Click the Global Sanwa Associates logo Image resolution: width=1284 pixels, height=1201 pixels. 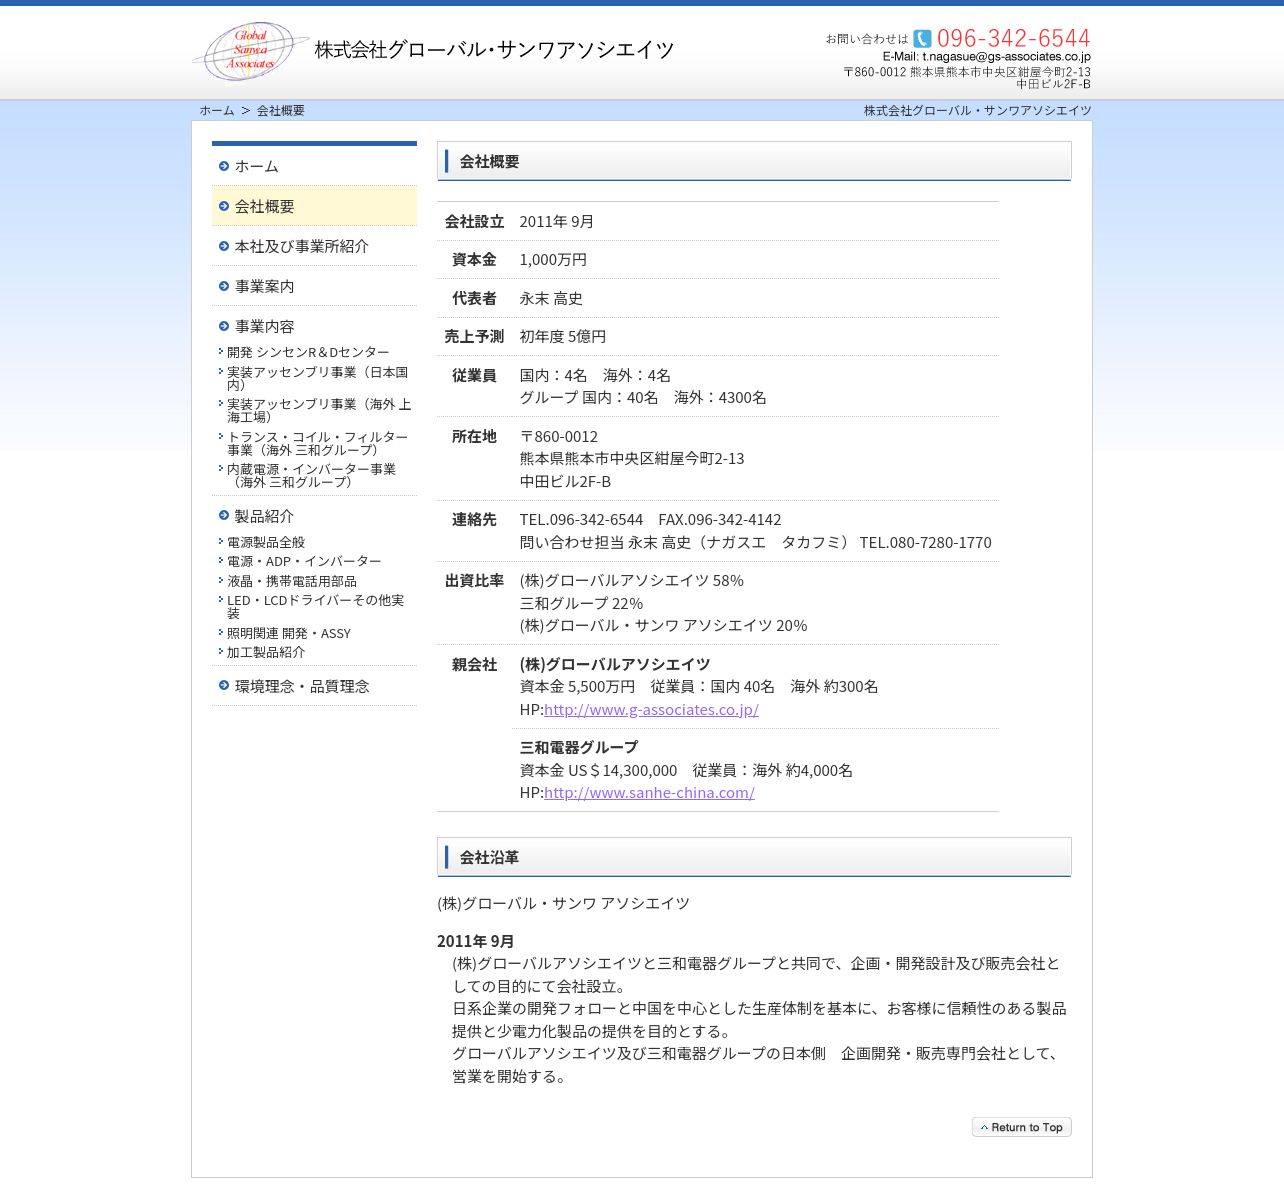[250, 50]
